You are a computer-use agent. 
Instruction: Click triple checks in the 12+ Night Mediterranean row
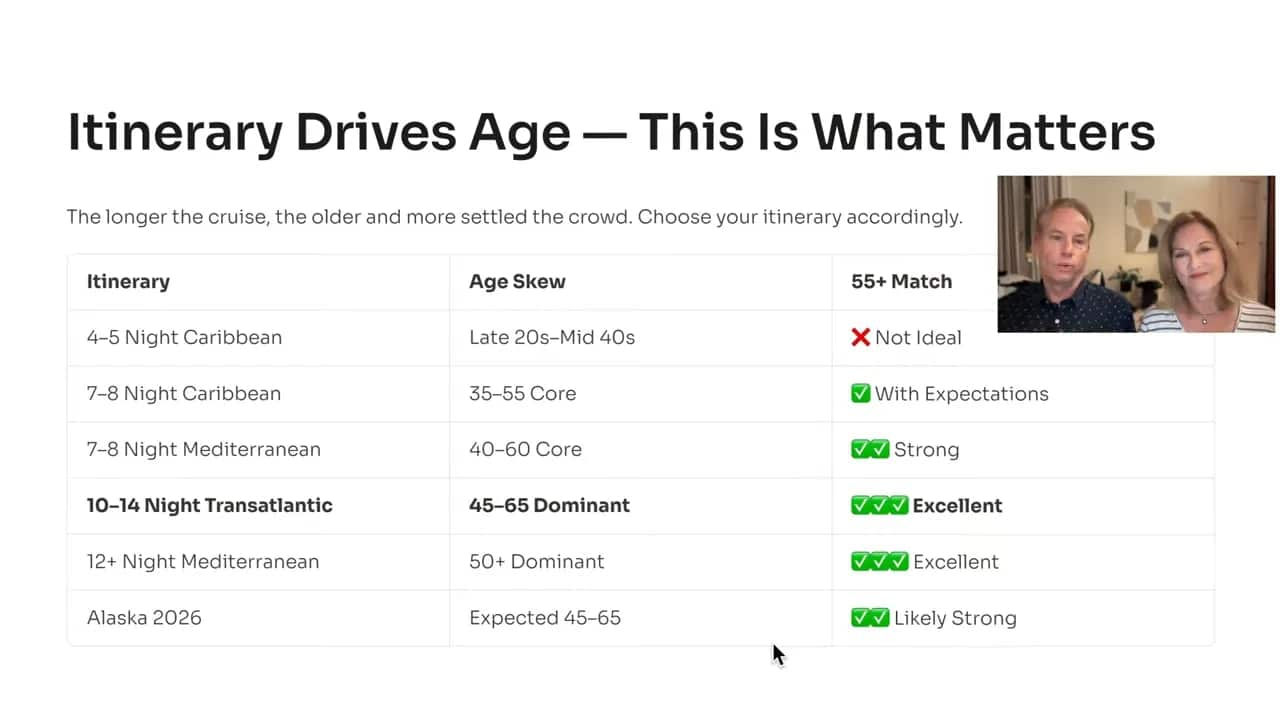[x=880, y=562]
